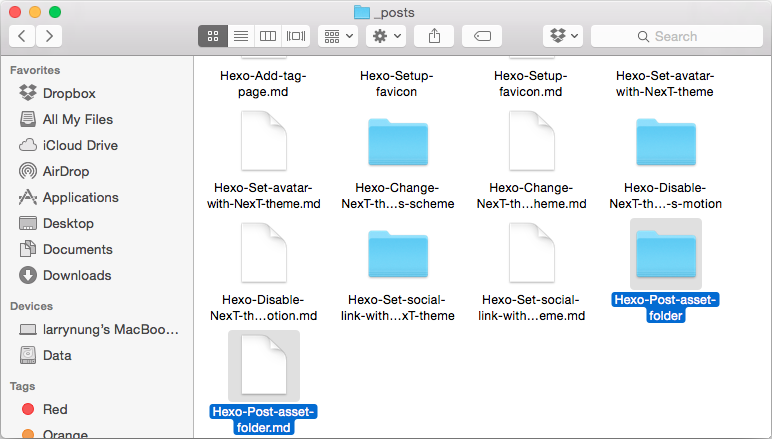Select the highlighted Hexo-Post-asset-folder folder icon
The width and height of the screenshot is (772, 439).
point(666,254)
